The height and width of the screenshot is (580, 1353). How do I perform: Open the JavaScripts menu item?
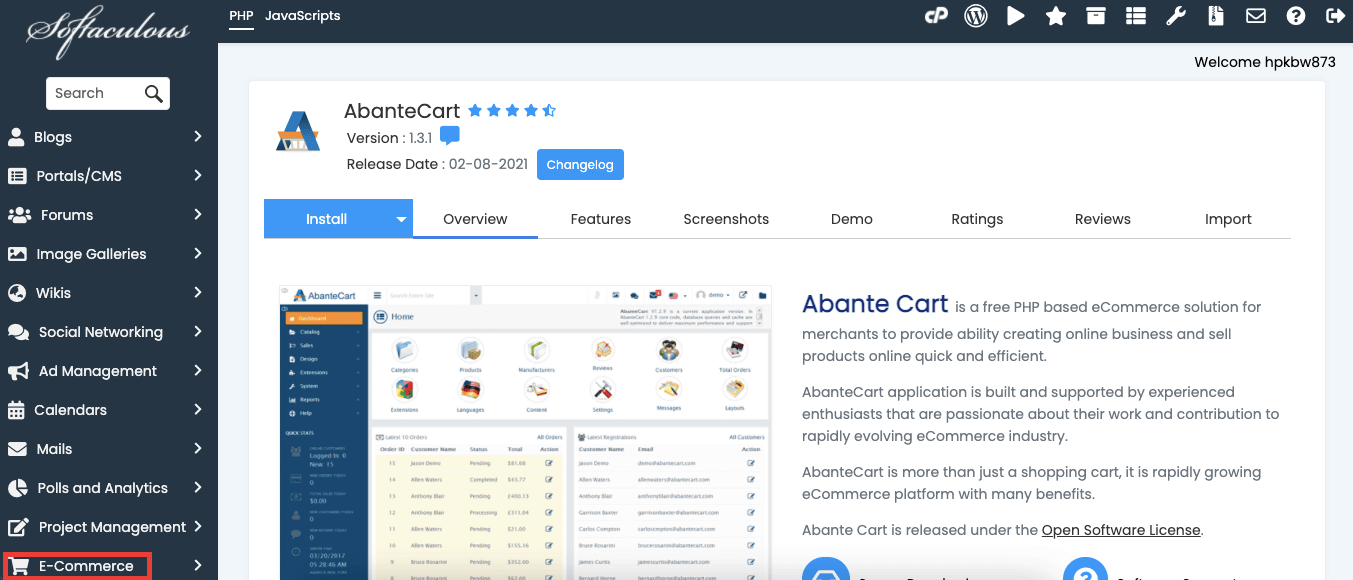302,16
